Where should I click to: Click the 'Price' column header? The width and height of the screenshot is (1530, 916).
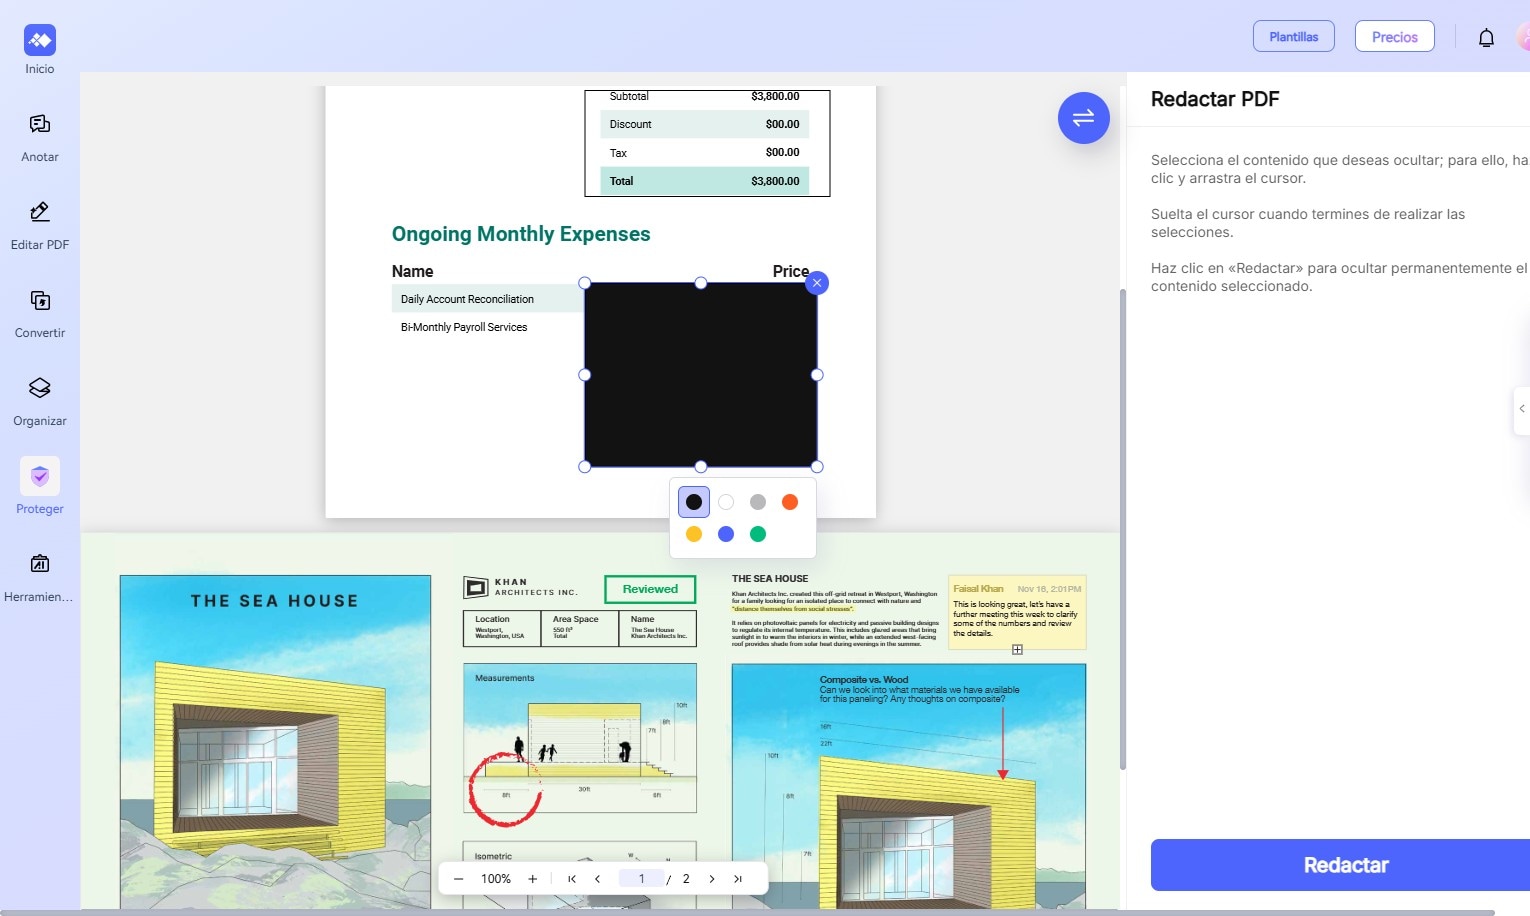790,271
